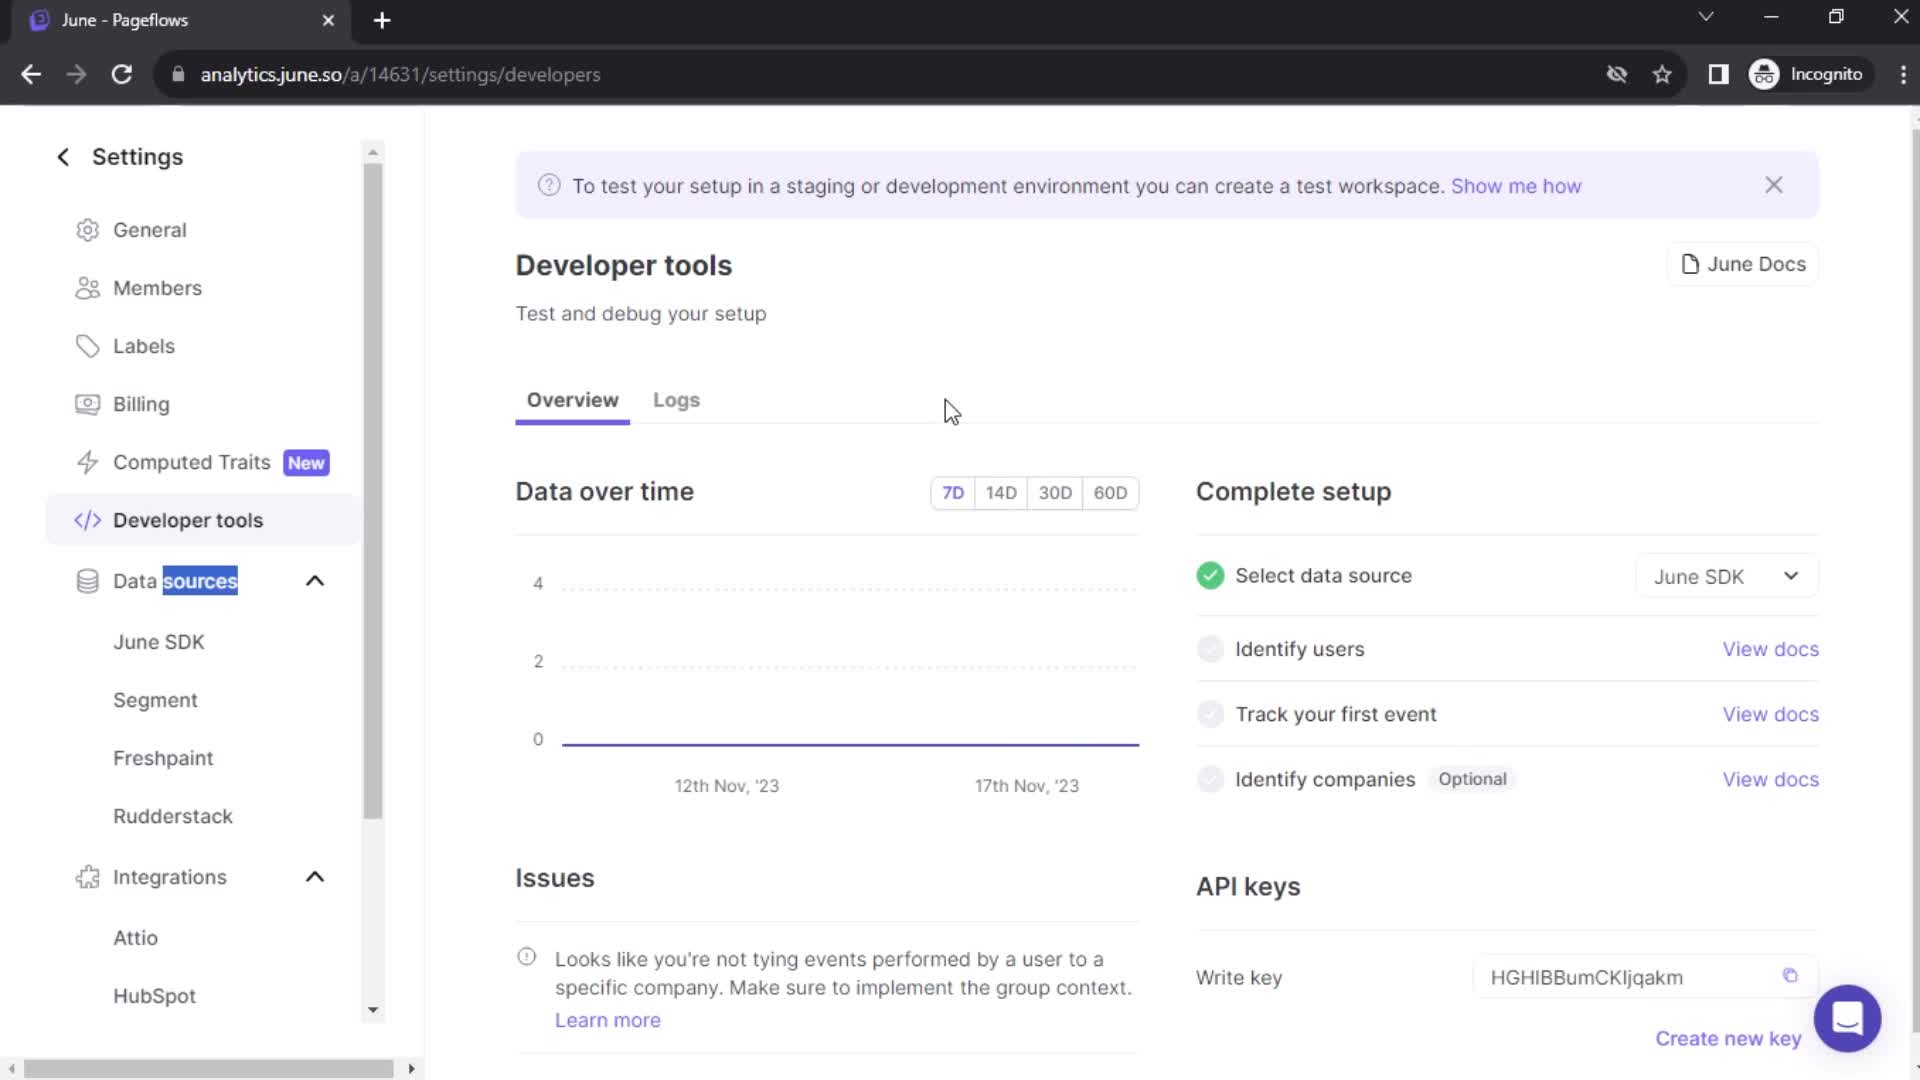Click the 30D data range button
1920x1080 pixels.
(1055, 492)
